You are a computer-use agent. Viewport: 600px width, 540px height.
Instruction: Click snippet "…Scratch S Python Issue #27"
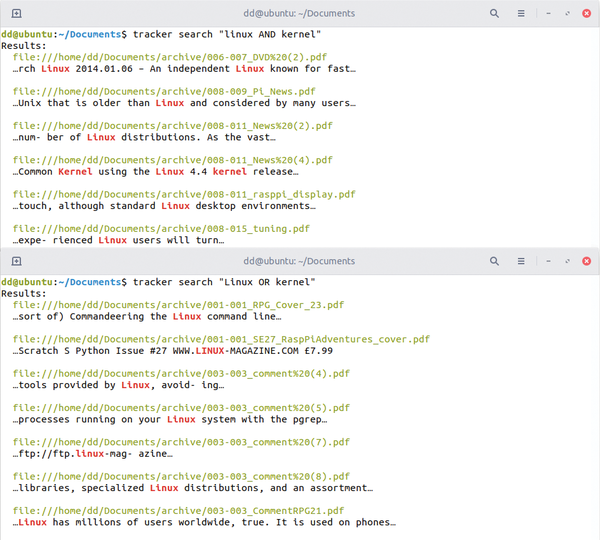tap(173, 351)
